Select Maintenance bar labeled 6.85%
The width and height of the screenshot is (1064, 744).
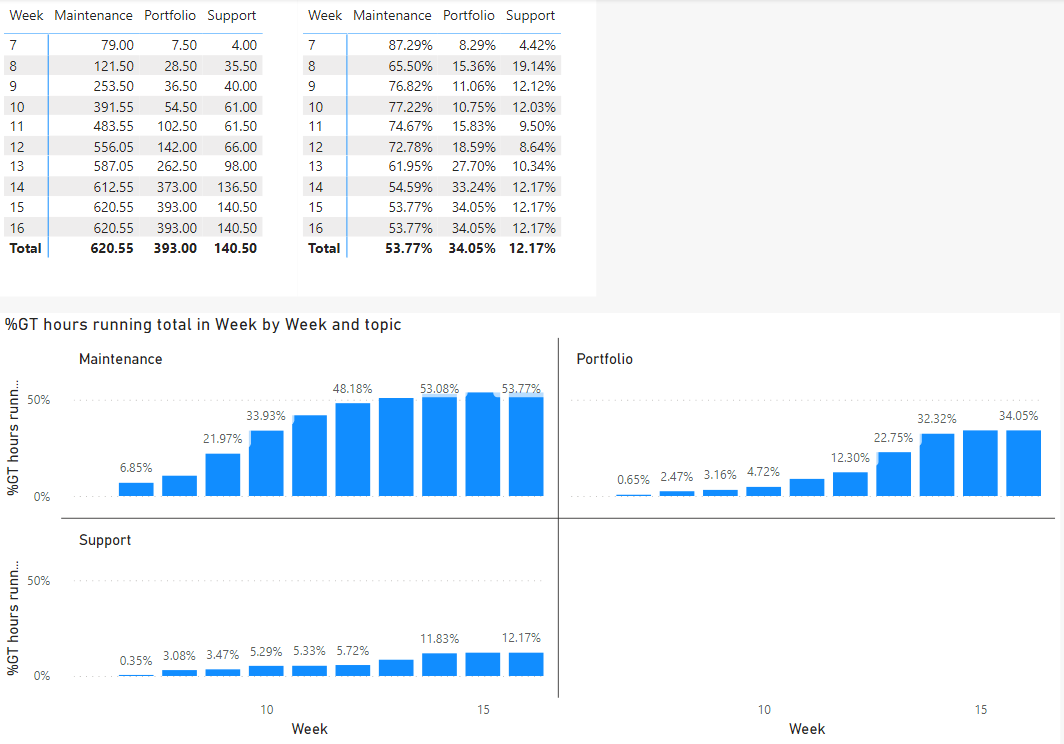[x=136, y=489]
